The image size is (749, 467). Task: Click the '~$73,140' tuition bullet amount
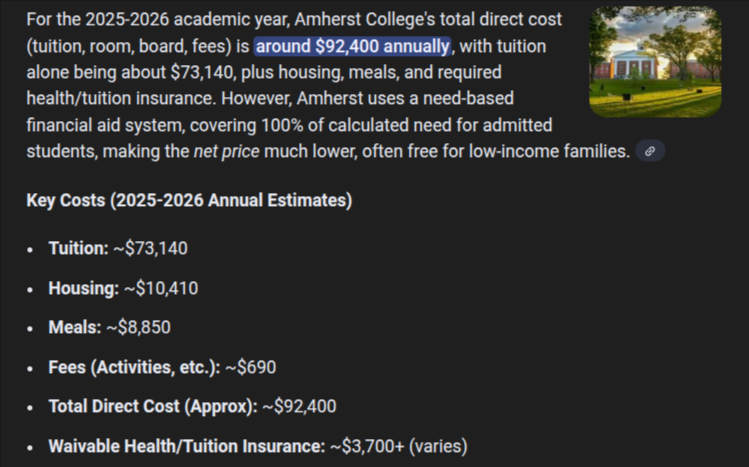pos(151,248)
